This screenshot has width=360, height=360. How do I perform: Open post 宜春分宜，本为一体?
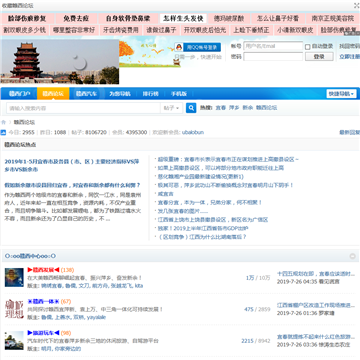210,202
